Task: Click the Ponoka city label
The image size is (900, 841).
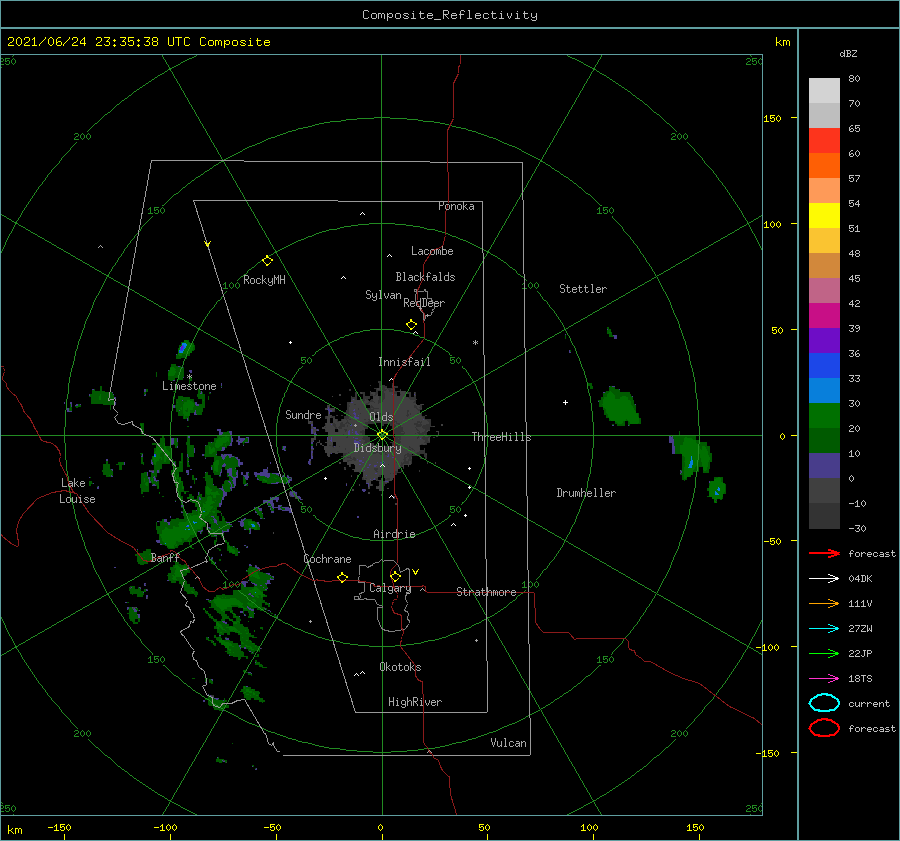Action: (x=456, y=206)
